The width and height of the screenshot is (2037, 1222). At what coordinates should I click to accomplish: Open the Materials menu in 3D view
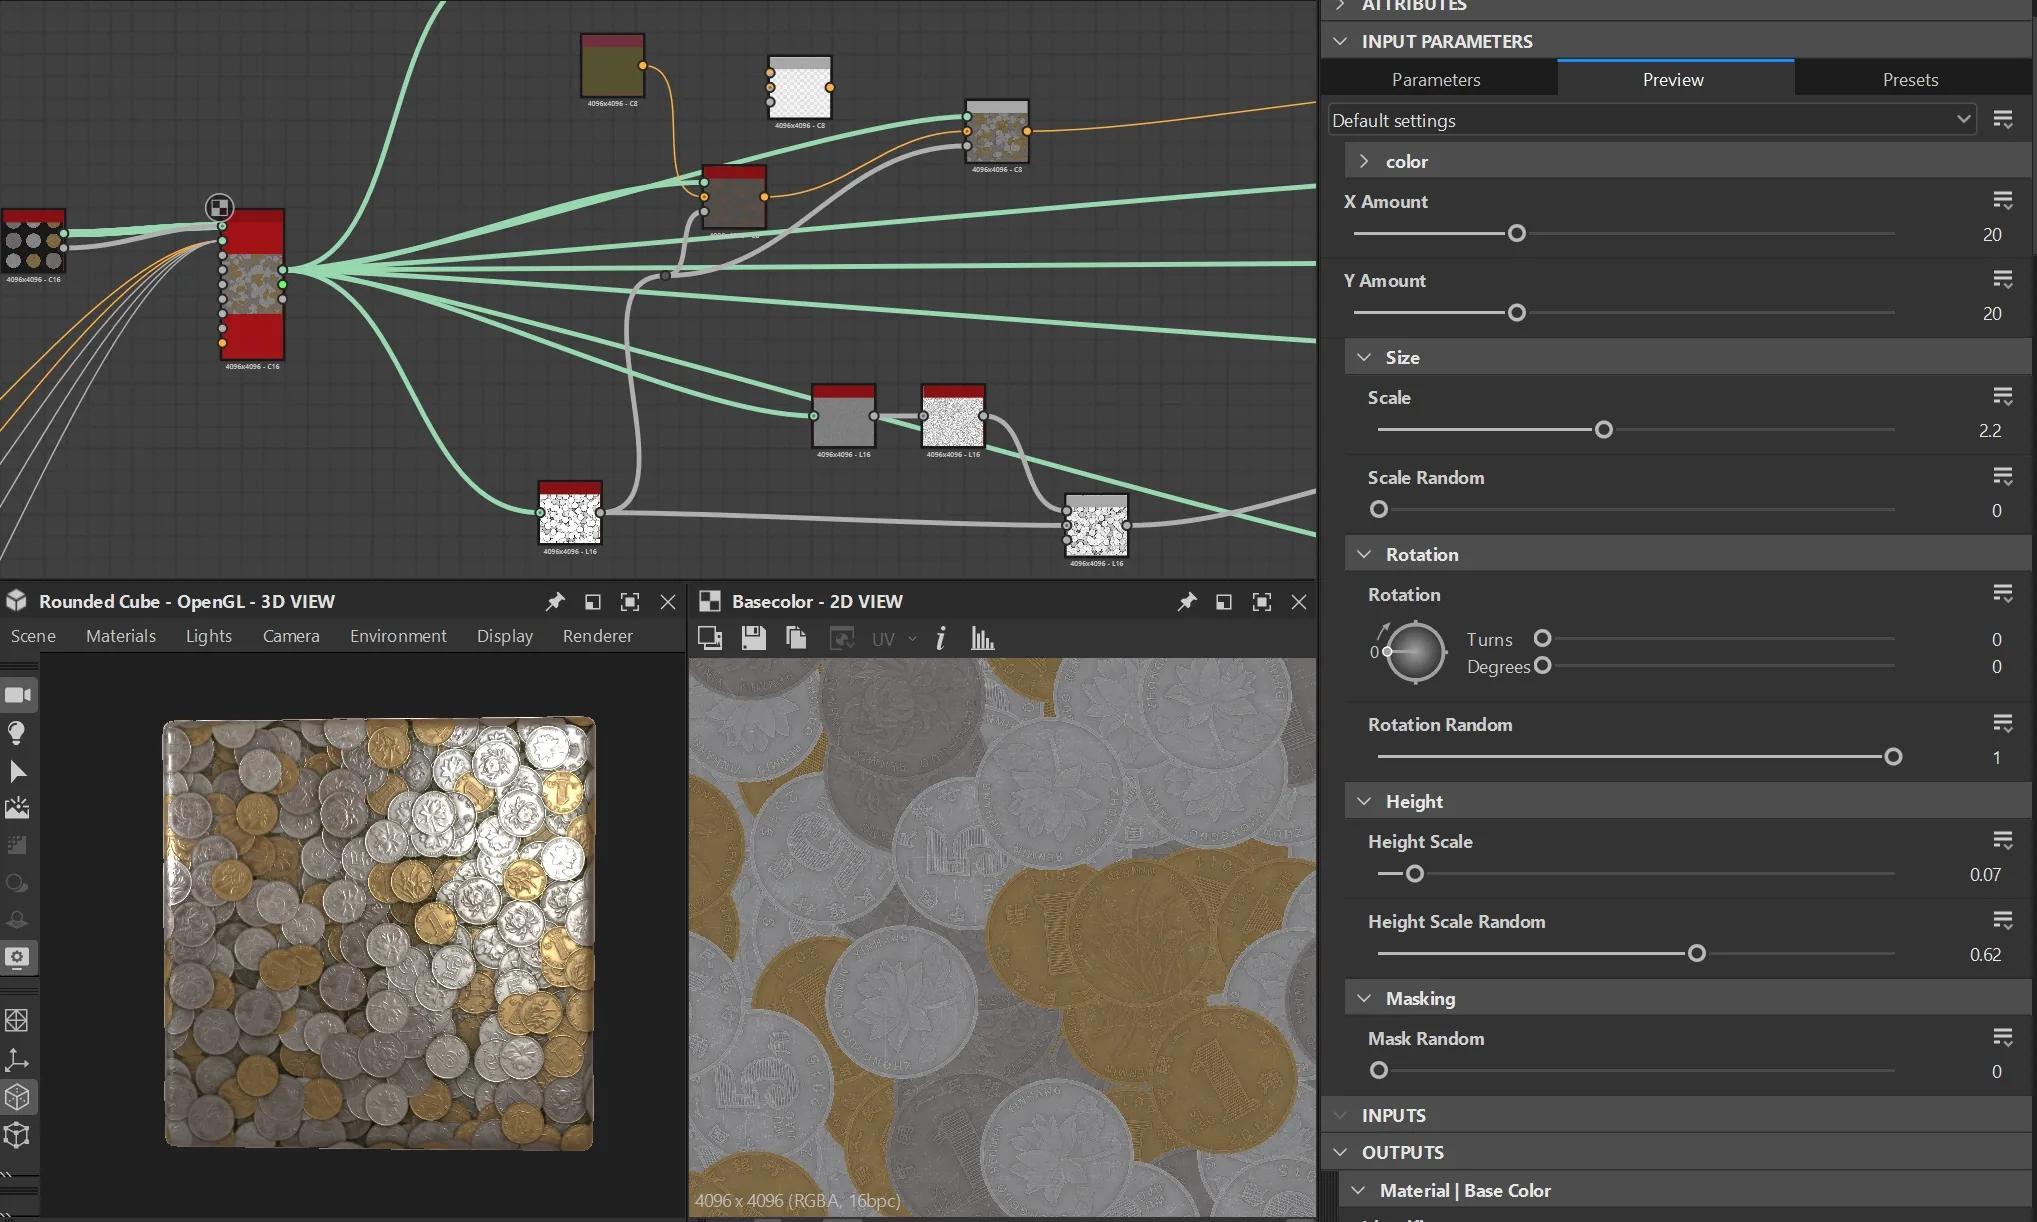[121, 635]
